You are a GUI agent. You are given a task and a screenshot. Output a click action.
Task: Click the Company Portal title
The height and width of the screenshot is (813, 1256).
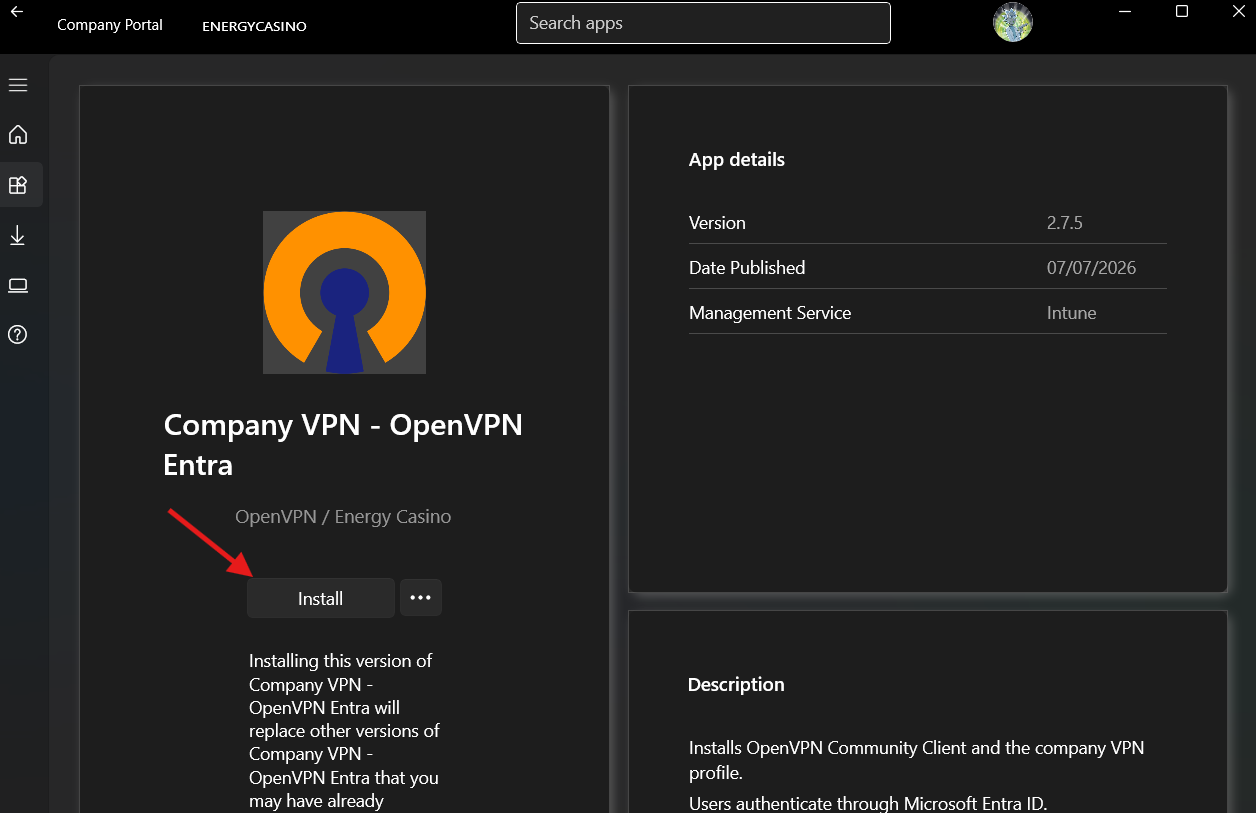(x=110, y=25)
